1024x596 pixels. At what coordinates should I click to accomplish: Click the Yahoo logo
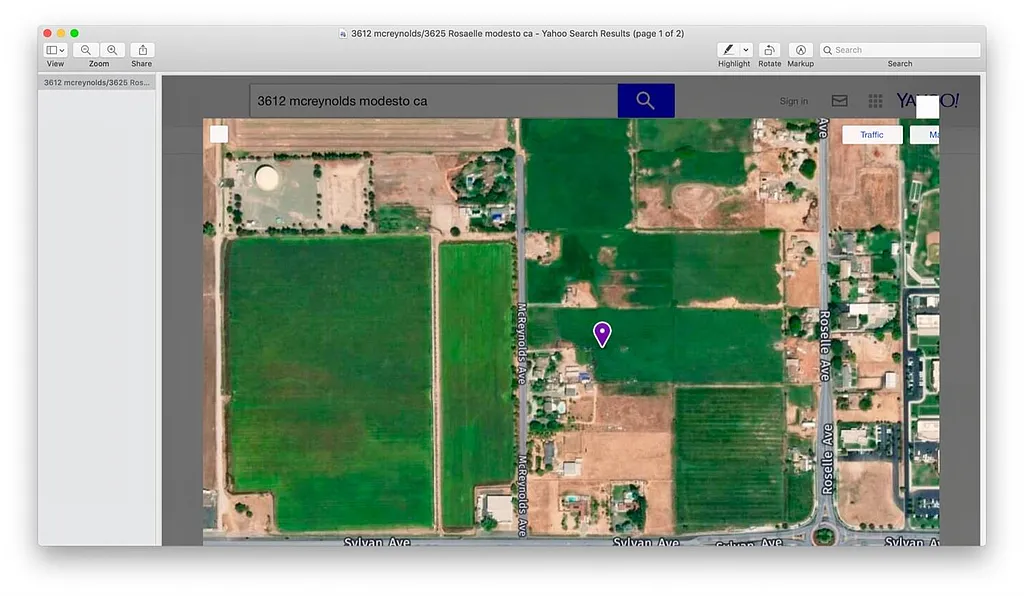926,101
